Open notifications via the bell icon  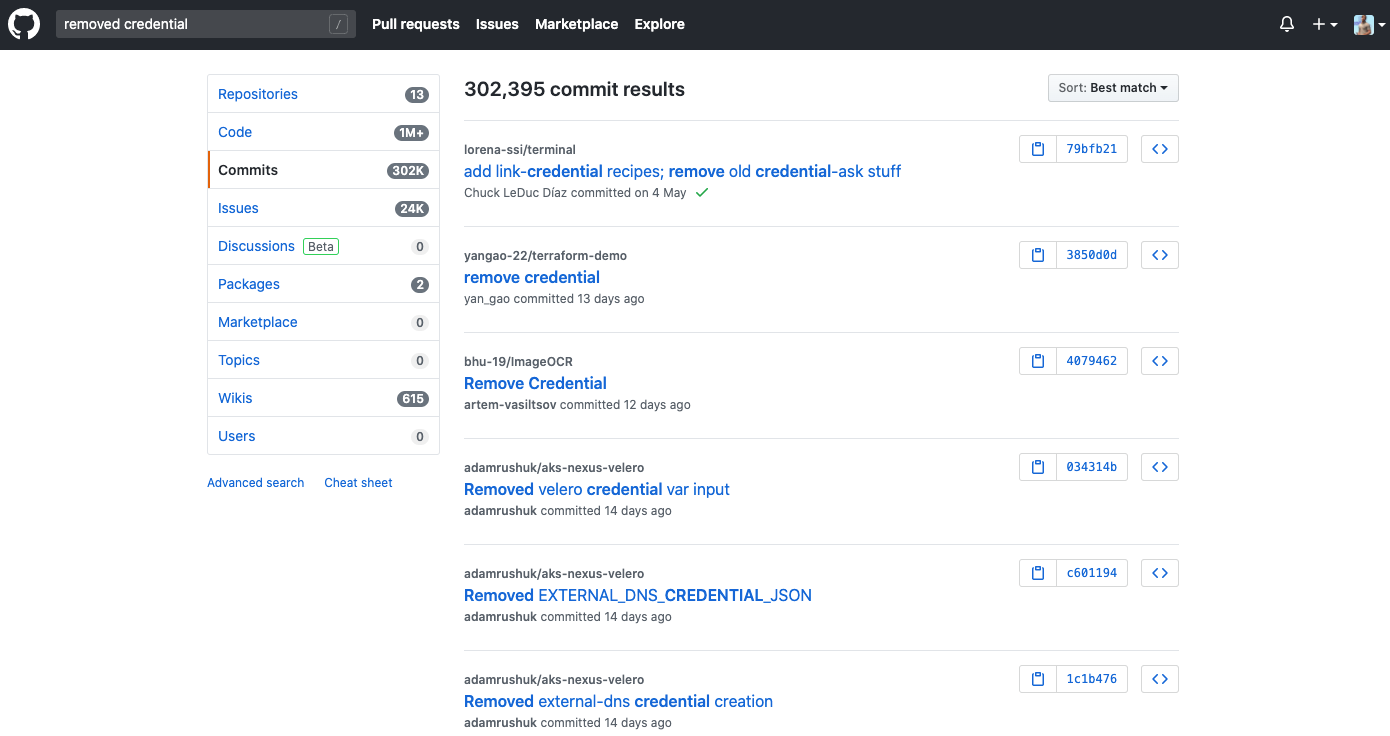click(x=1286, y=24)
